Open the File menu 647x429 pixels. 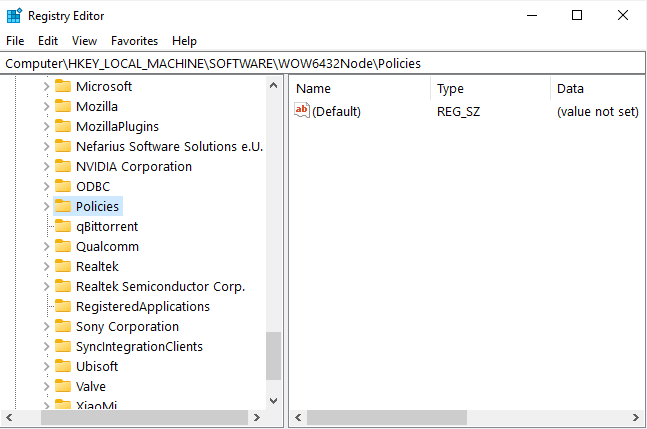pos(15,41)
